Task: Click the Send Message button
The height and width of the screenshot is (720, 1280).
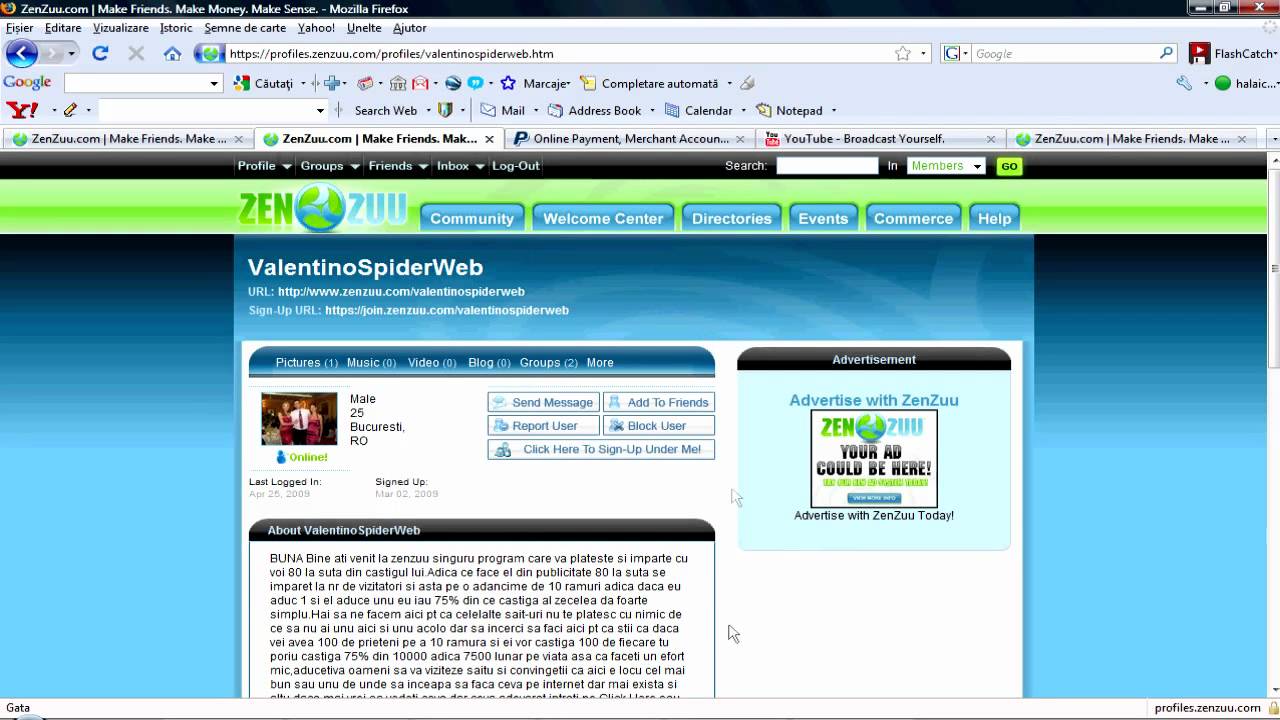Action: (x=543, y=402)
